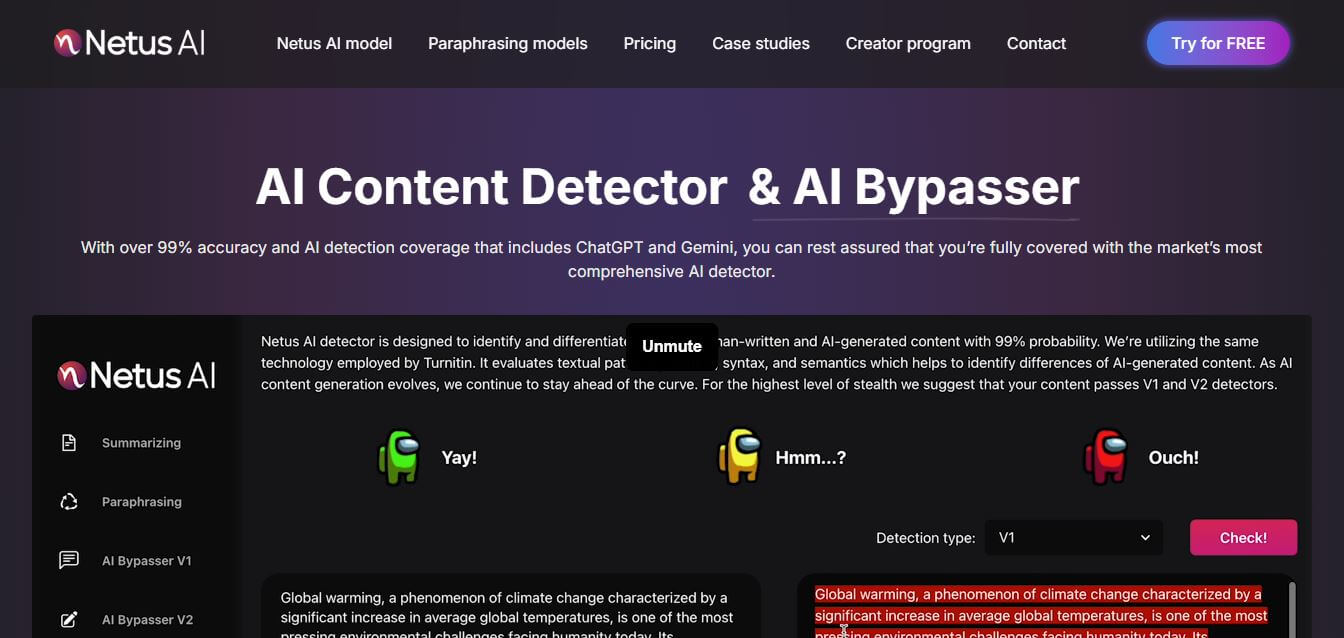The width and height of the screenshot is (1344, 638).
Task: Open the Netus AI model menu
Action: 334,44
